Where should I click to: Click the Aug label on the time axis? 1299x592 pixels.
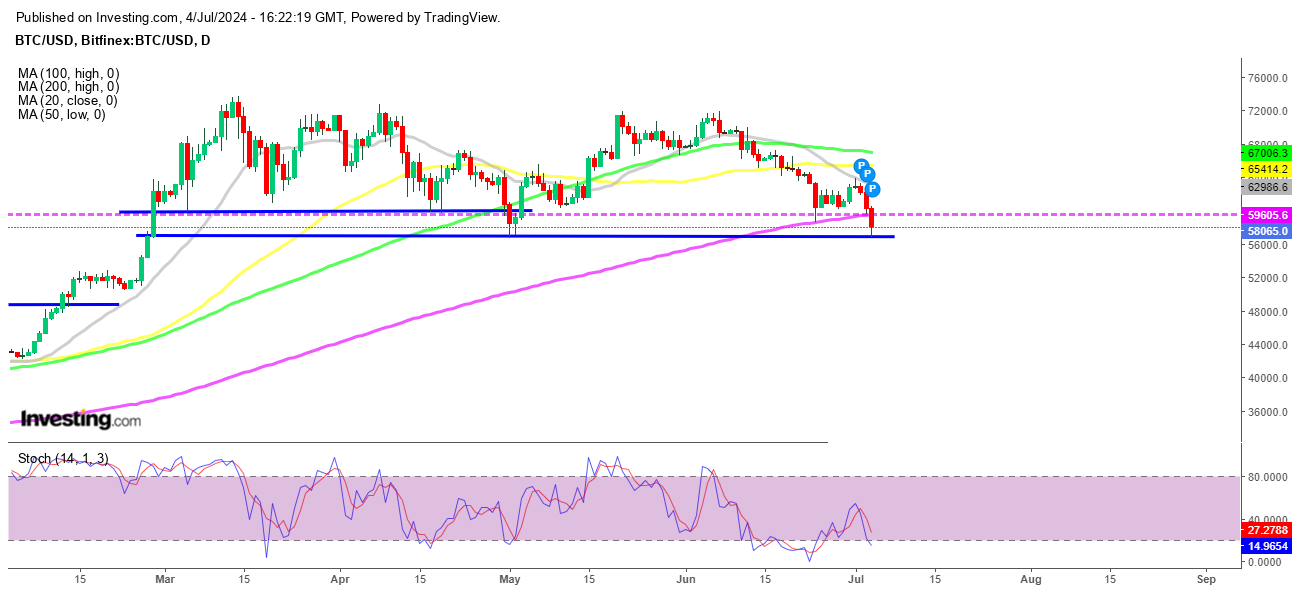tap(1031, 579)
